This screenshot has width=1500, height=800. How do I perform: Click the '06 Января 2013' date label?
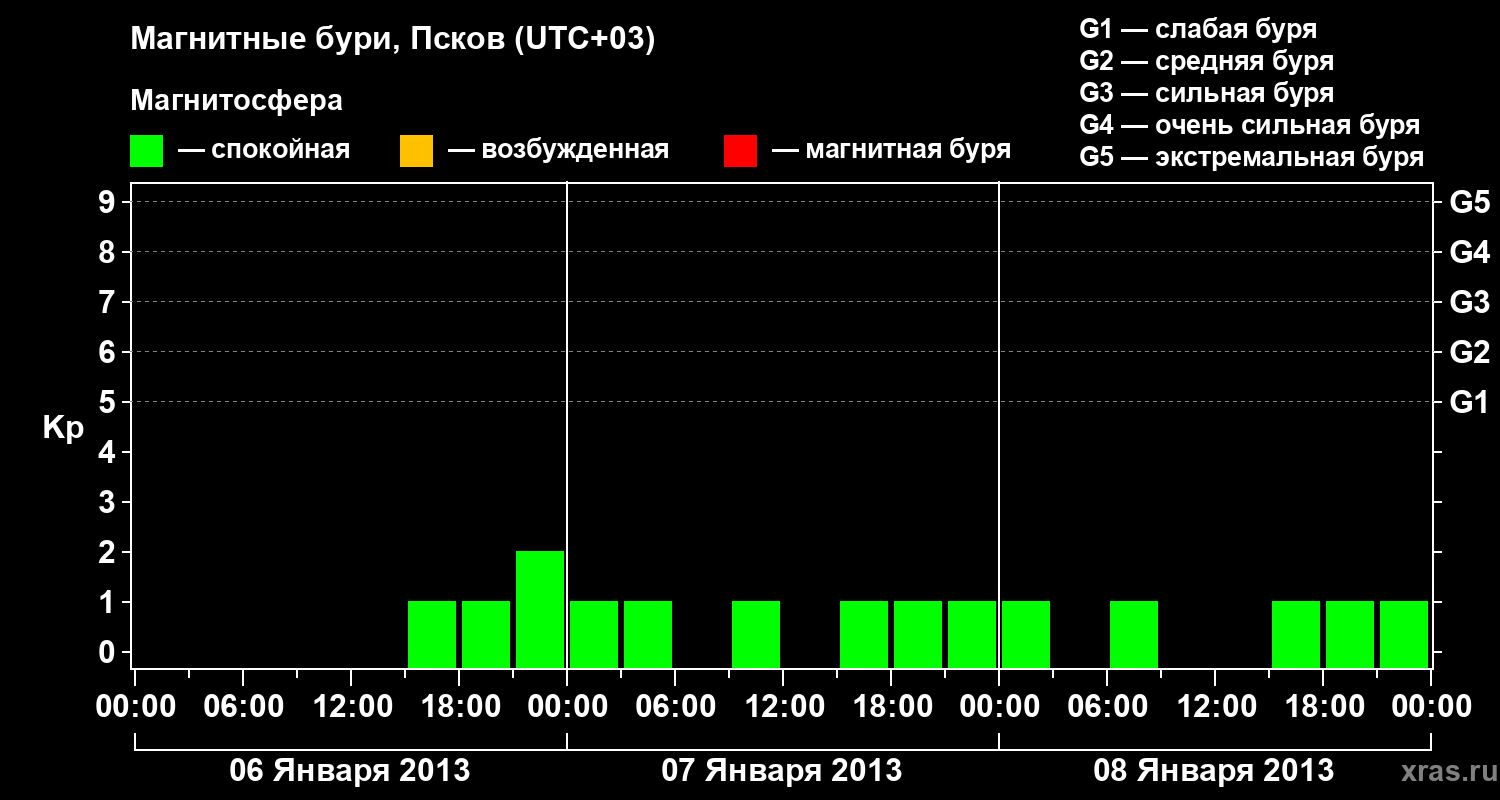pos(350,771)
